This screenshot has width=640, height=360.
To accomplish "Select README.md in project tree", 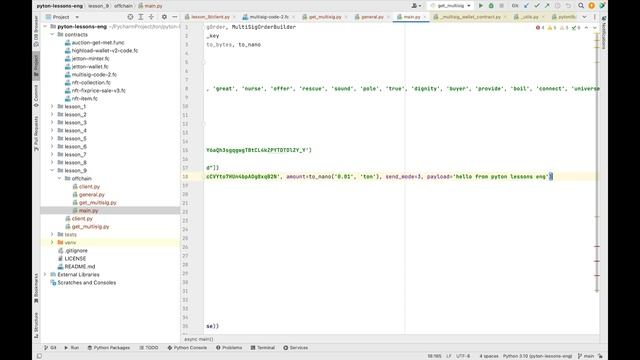I will pyautogui.click(x=80, y=267).
